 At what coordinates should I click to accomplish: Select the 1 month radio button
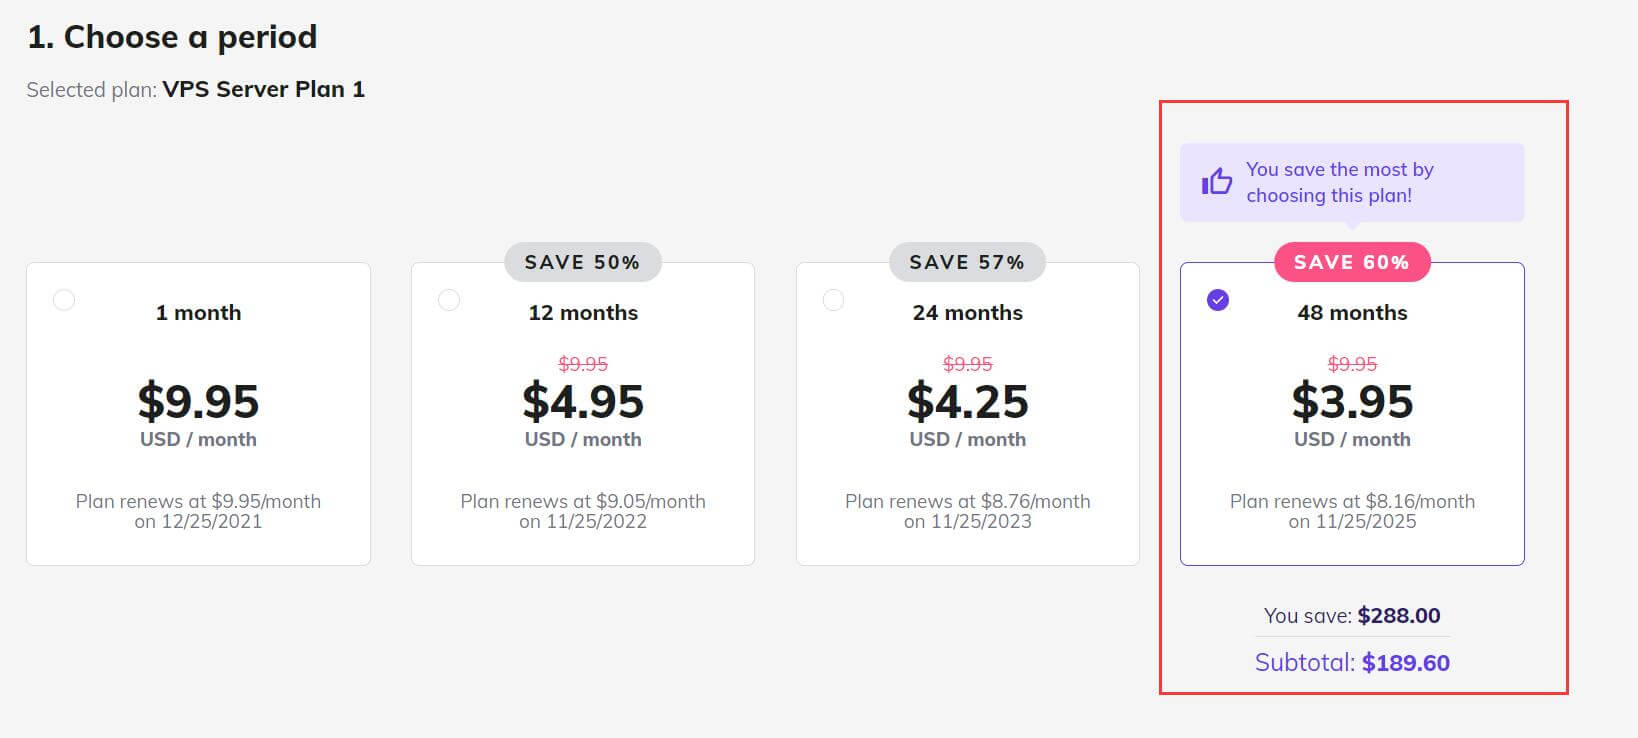64,300
